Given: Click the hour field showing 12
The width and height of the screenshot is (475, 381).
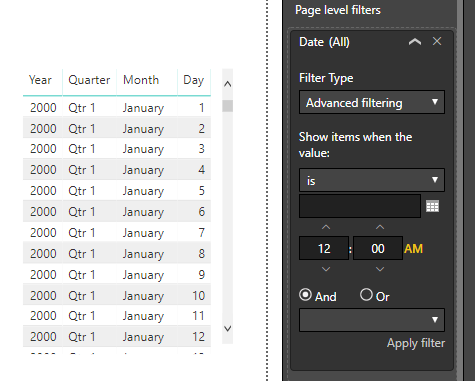Looking at the screenshot, I should [x=324, y=248].
